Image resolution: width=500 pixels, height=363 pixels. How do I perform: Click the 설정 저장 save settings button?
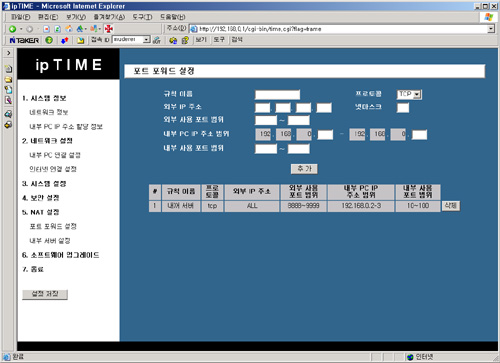pyautogui.click(x=45, y=294)
